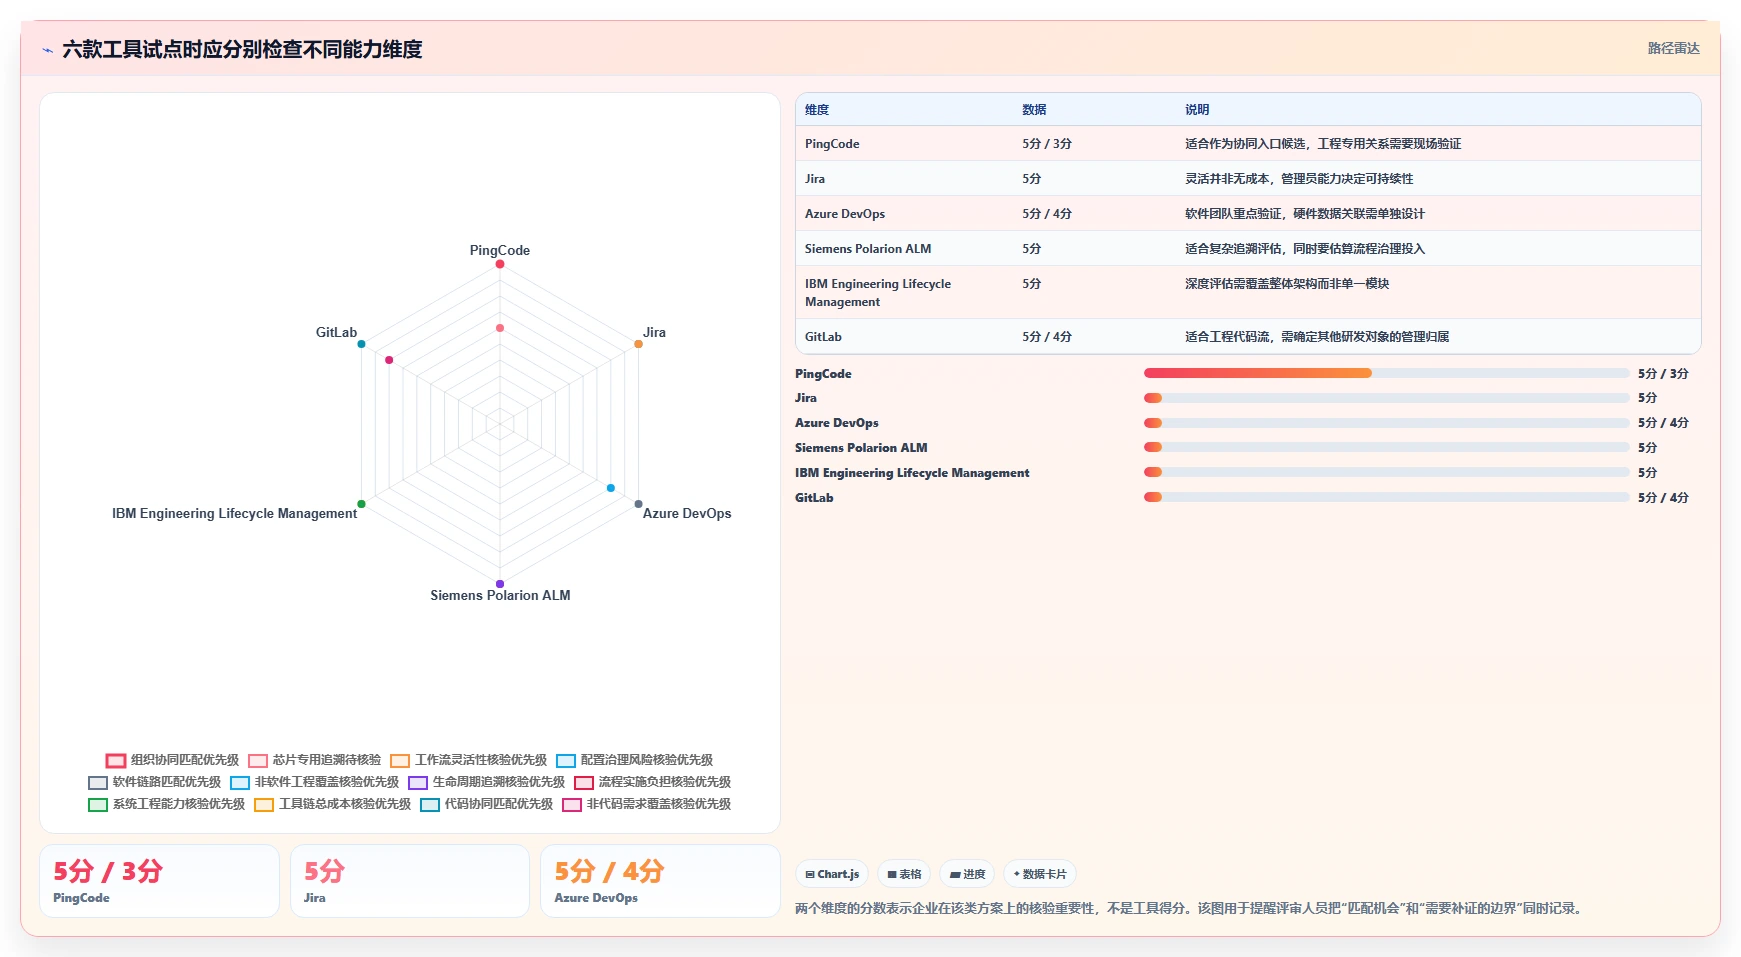The image size is (1741, 957).
Task: Toggle legend item 工具链总成本核验优先级
Action: tap(332, 804)
